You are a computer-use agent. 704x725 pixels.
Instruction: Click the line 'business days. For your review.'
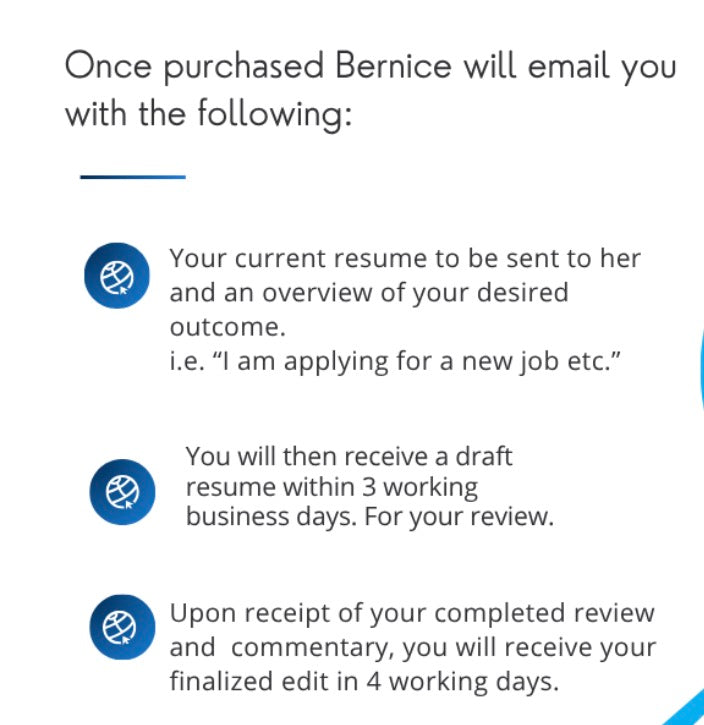(369, 518)
